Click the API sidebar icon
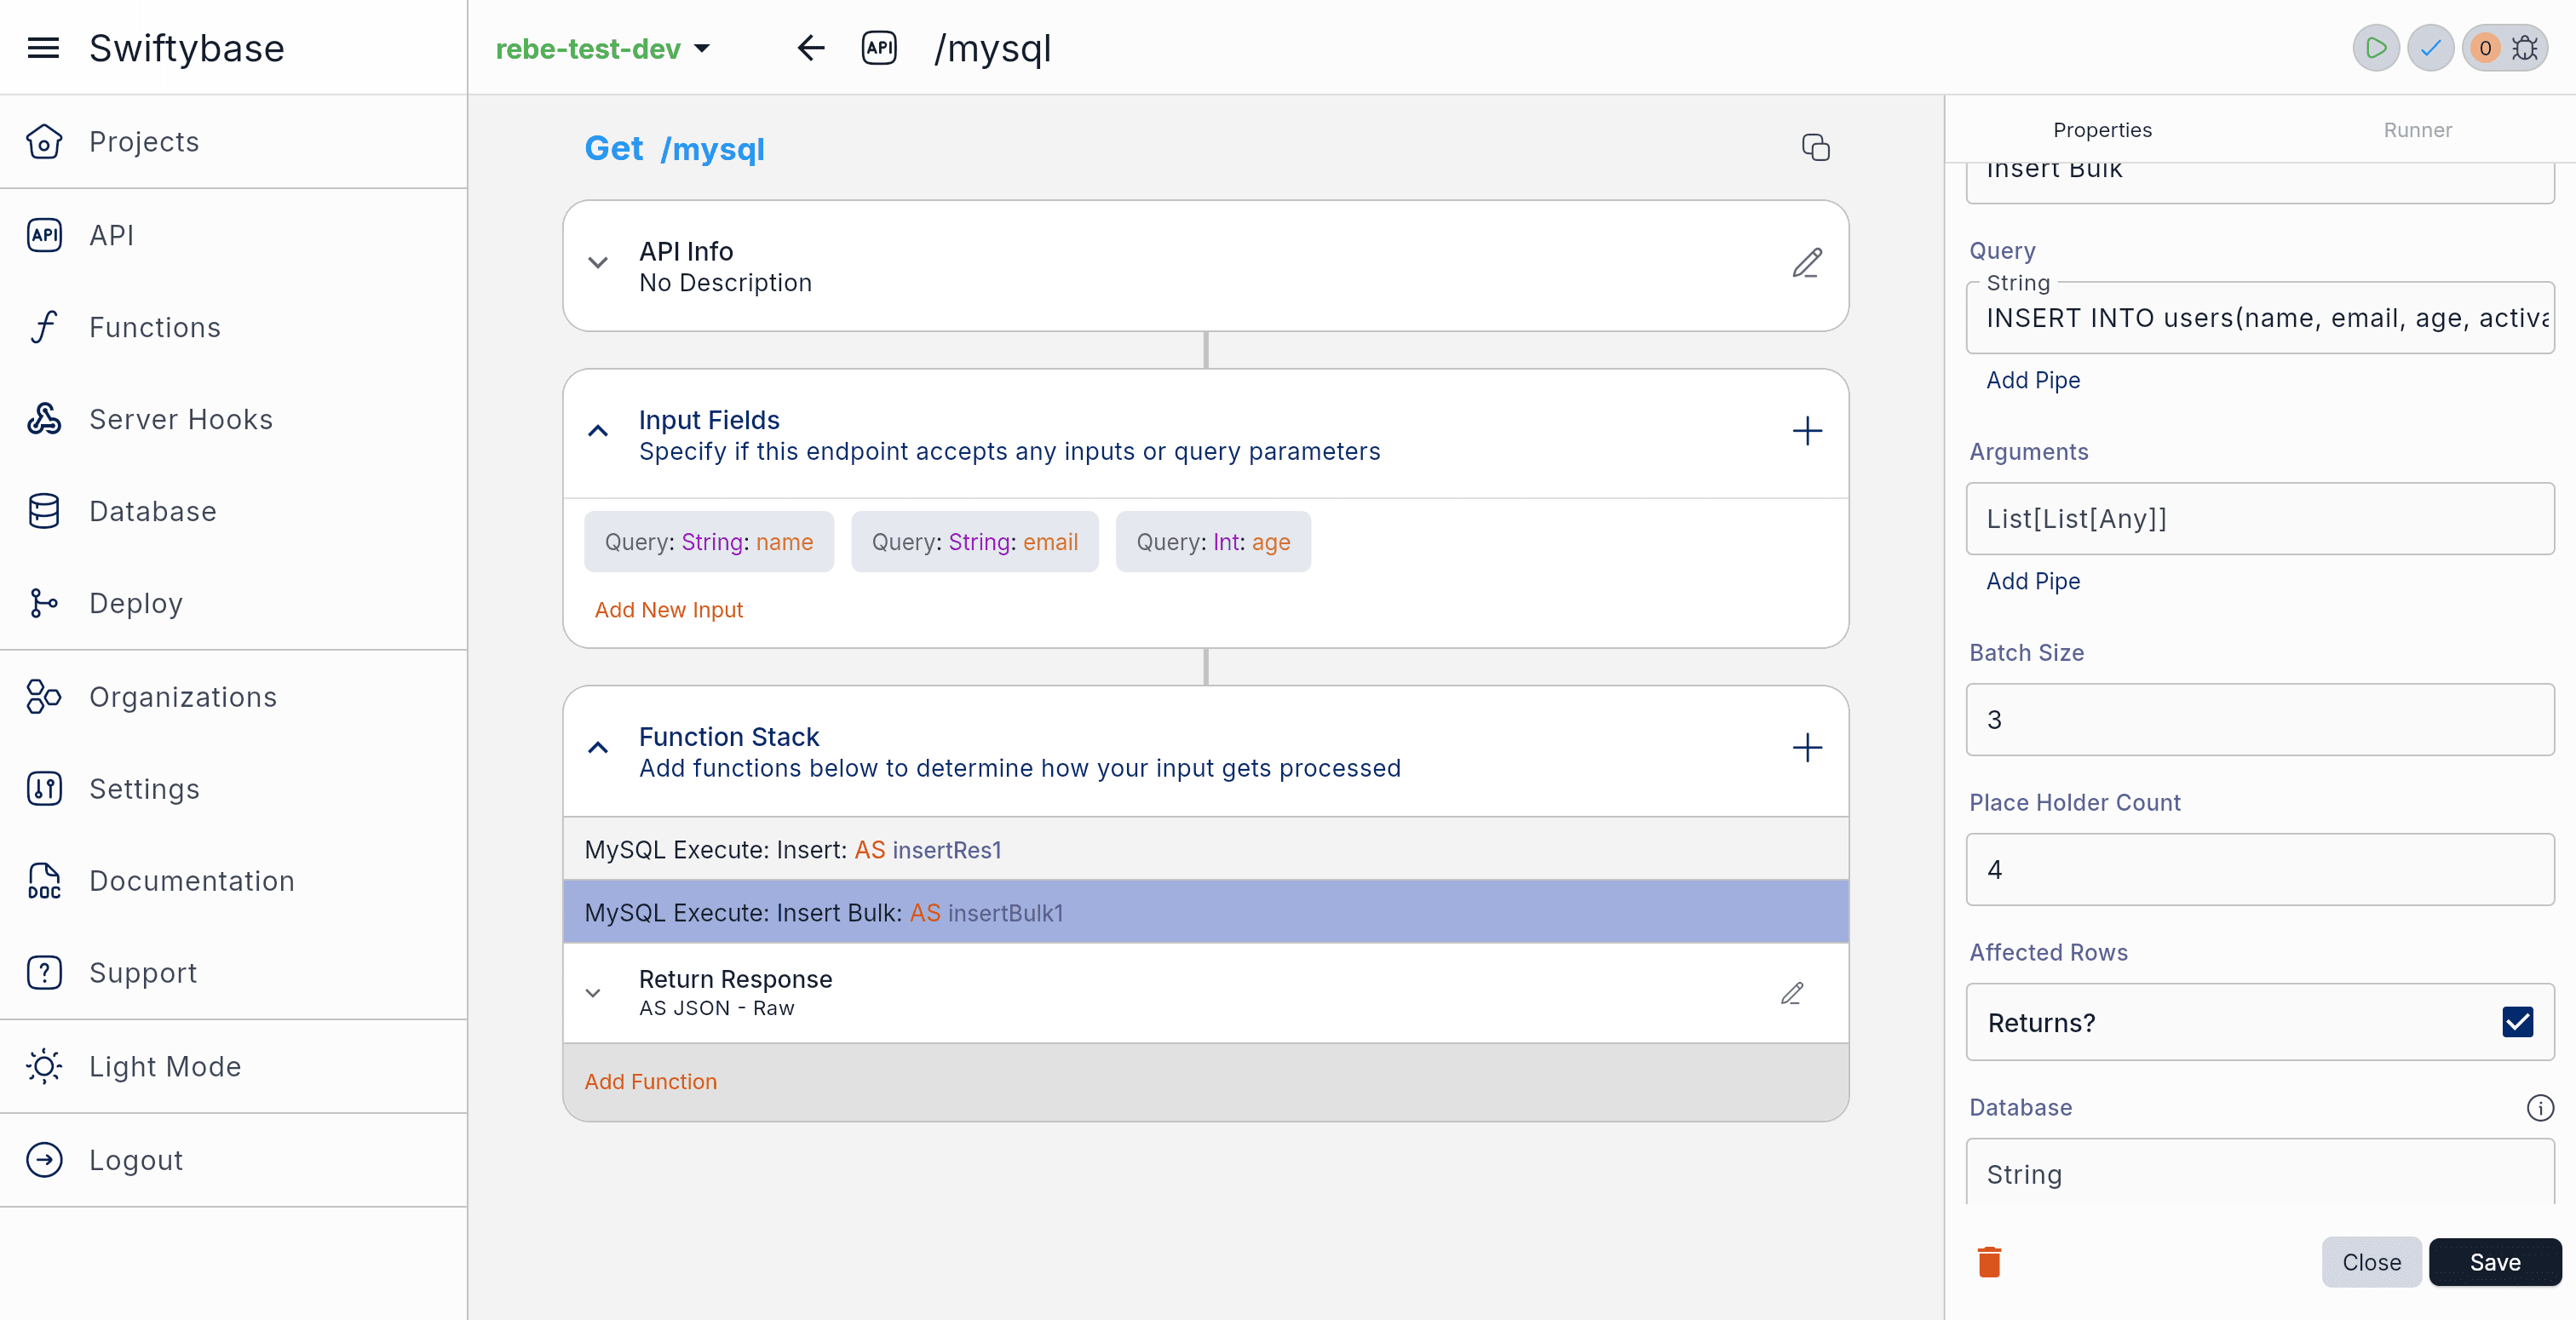Viewport: 2576px width, 1320px height. tap(44, 235)
